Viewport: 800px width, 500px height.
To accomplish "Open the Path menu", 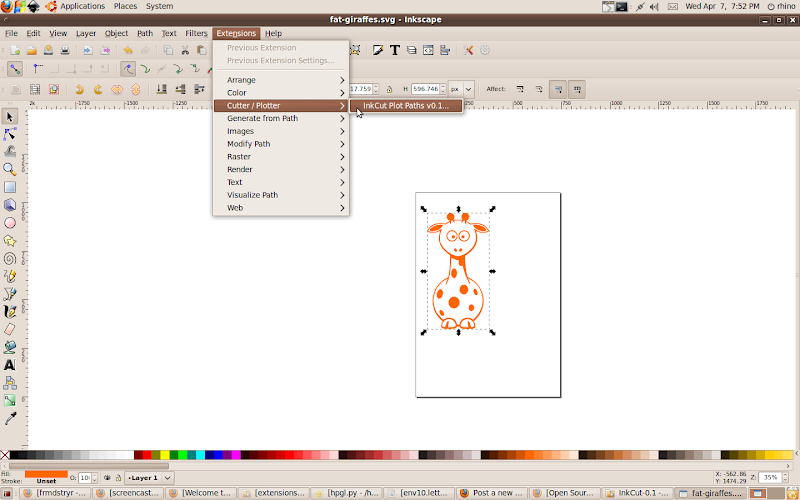I will pos(145,33).
